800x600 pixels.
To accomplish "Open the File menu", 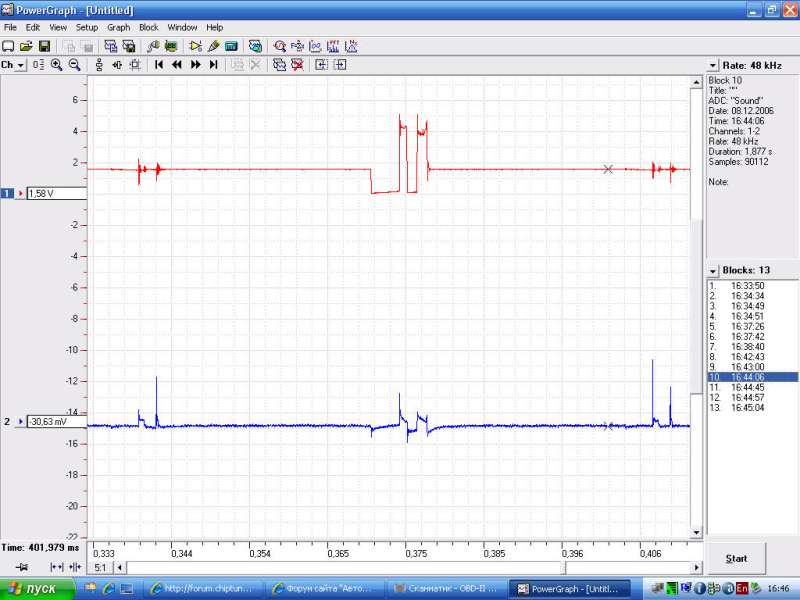I will 10,28.
